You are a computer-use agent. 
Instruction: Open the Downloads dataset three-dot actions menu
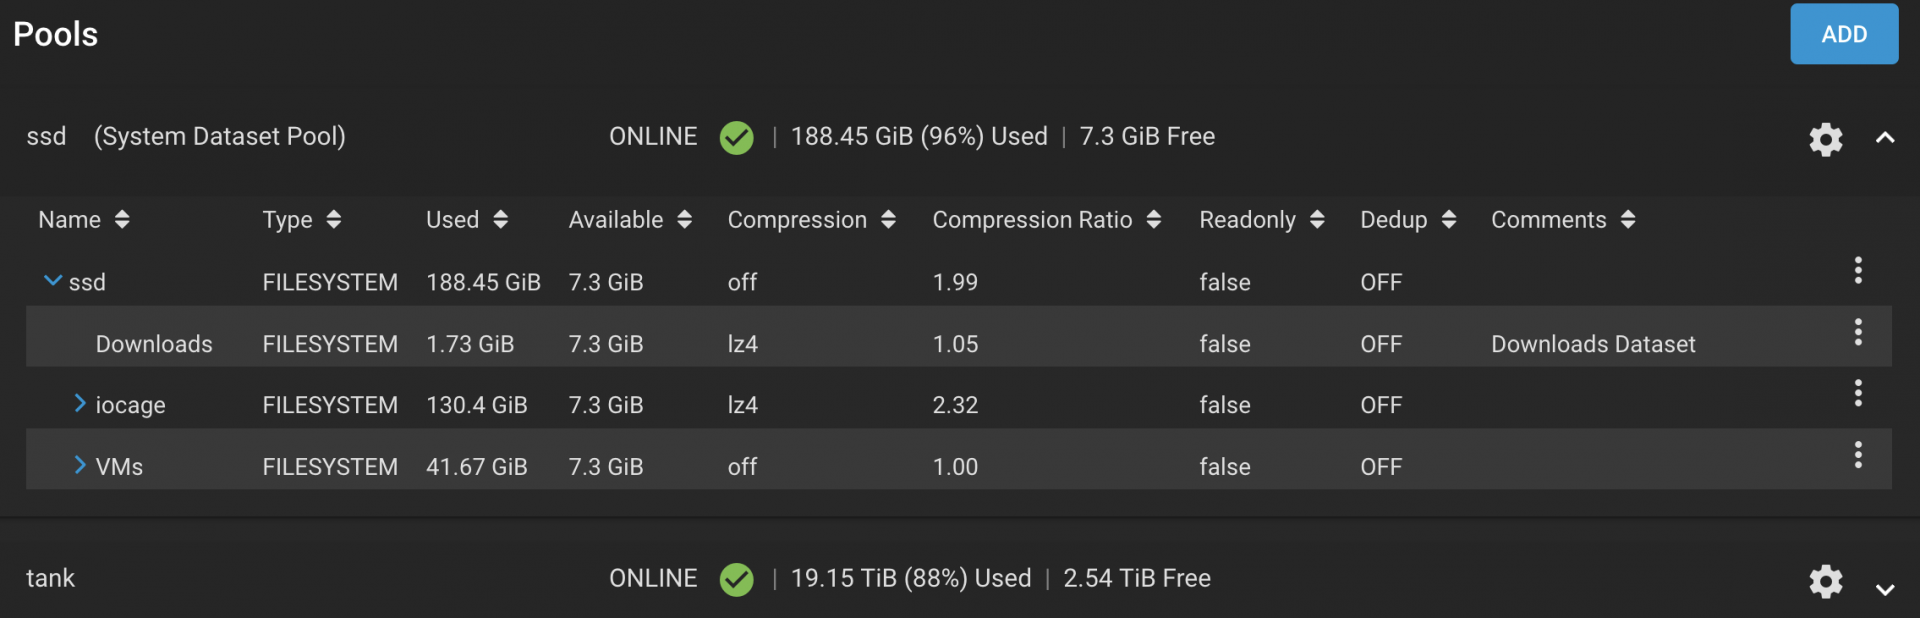tap(1858, 332)
